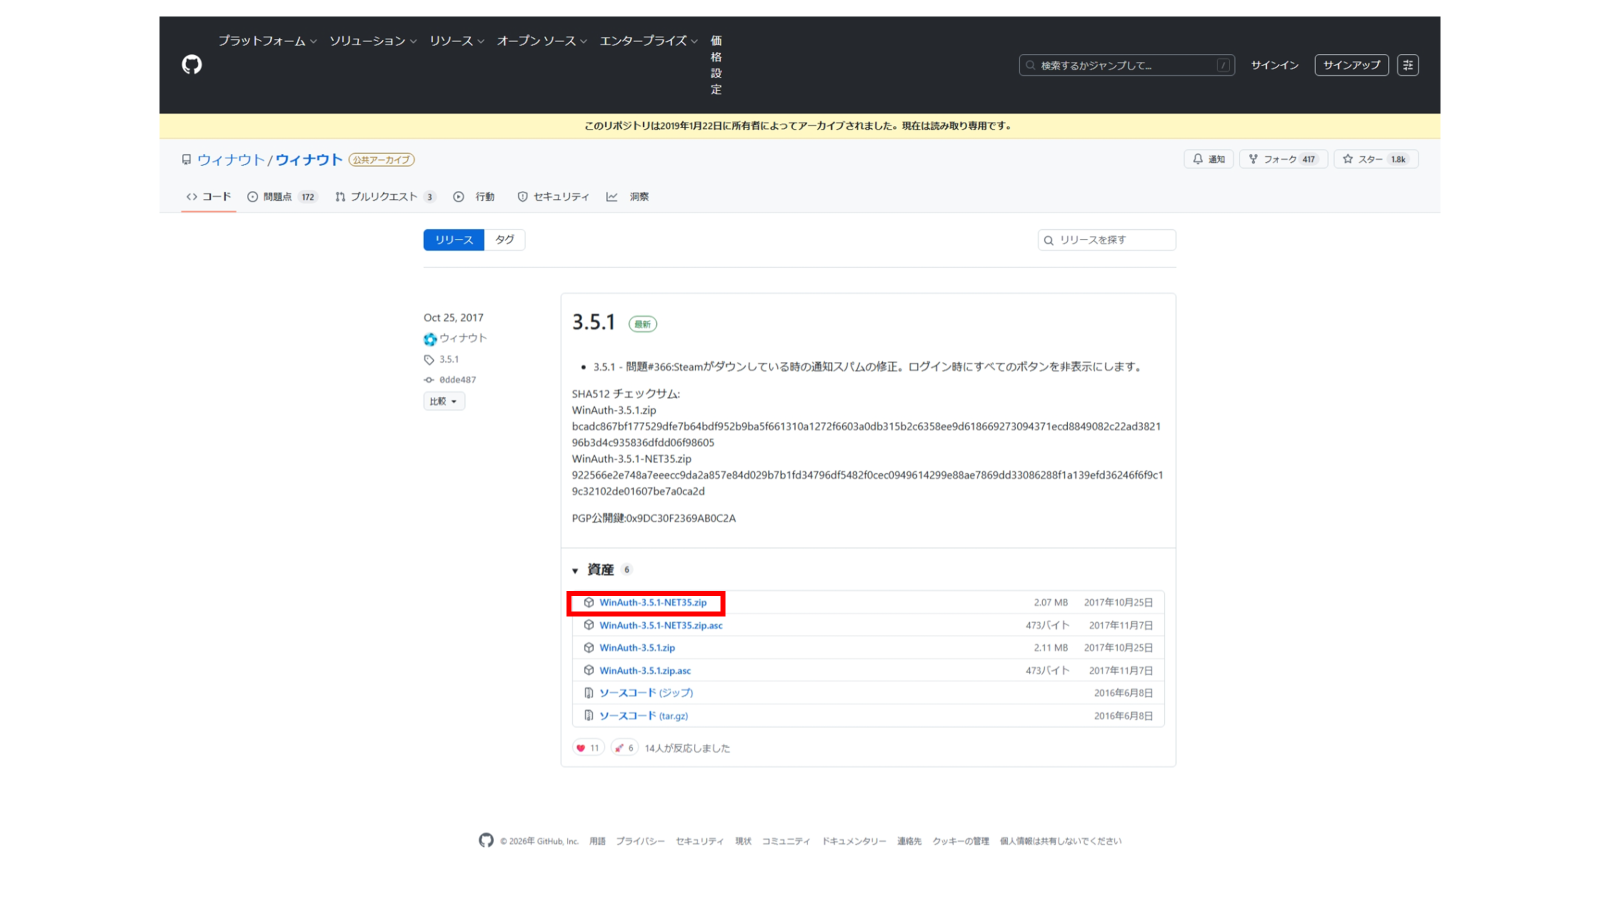Click the GitHub logo in header
This screenshot has width=1600, height=900.
click(192, 65)
